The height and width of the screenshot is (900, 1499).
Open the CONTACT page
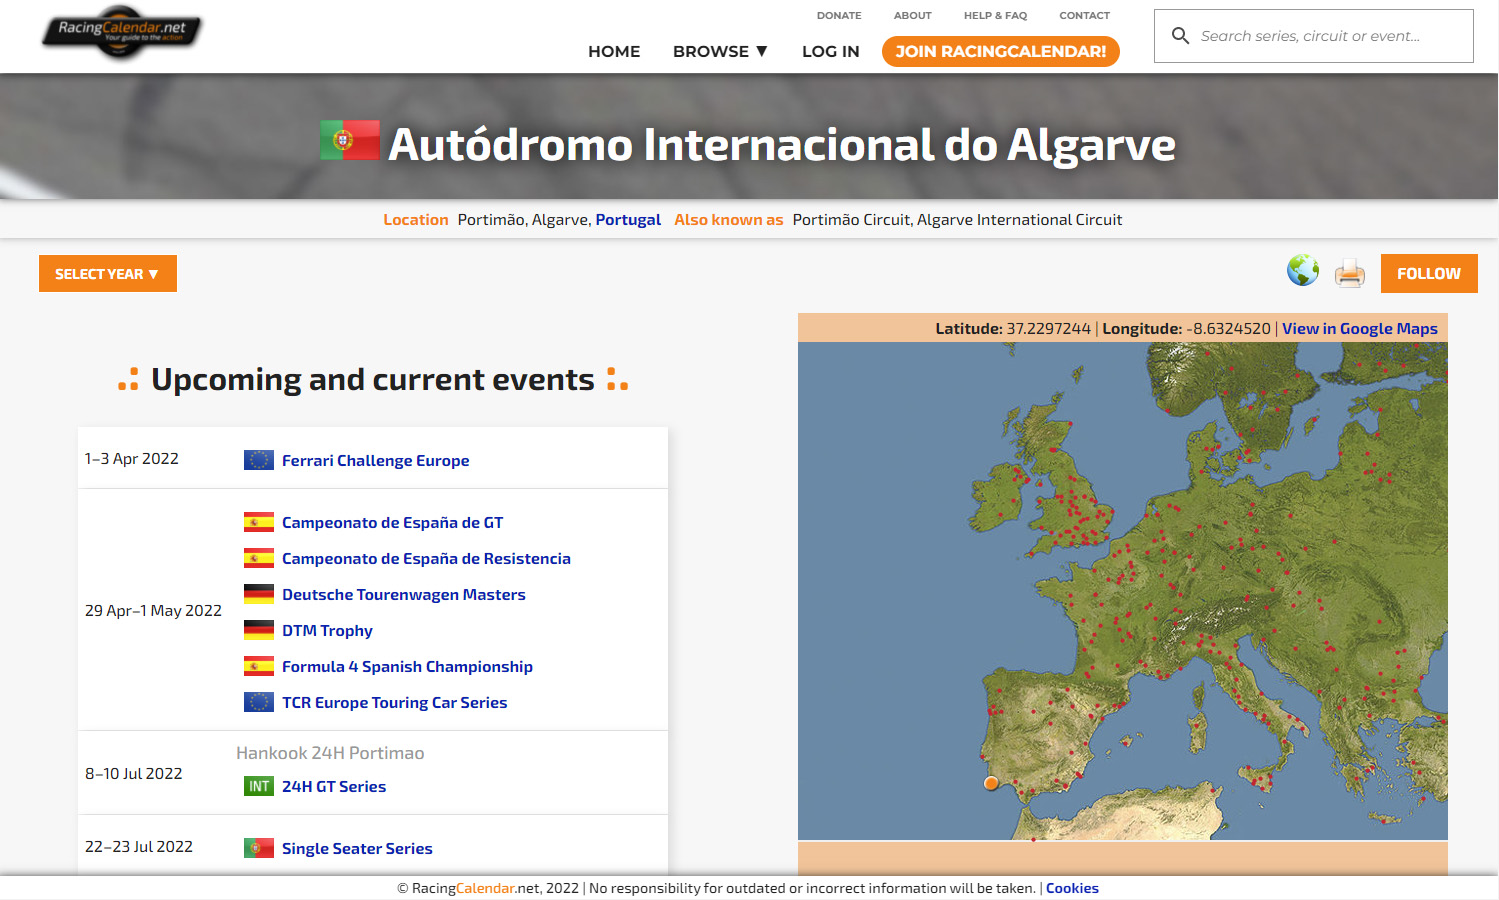point(1085,15)
